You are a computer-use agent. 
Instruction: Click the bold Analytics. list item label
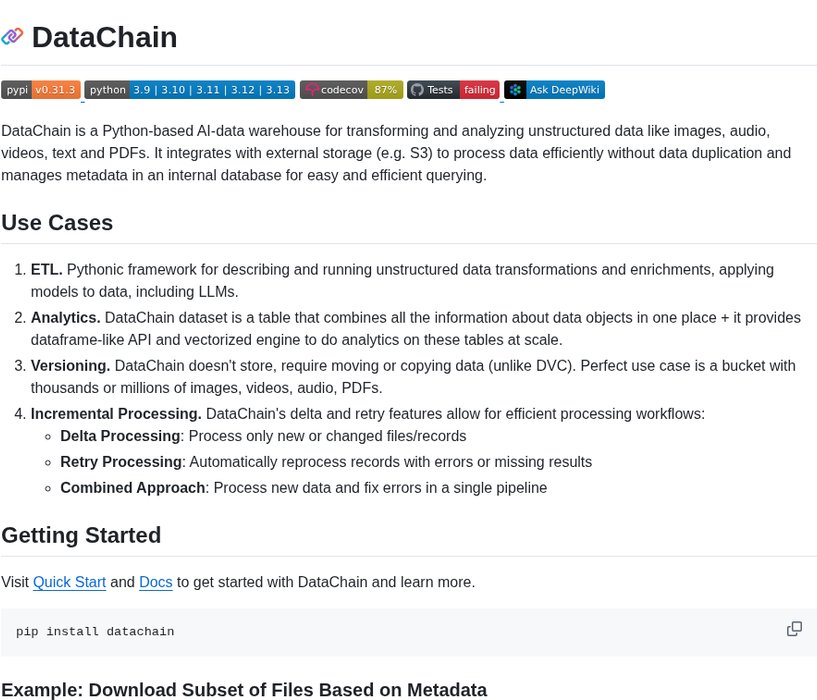(65, 318)
